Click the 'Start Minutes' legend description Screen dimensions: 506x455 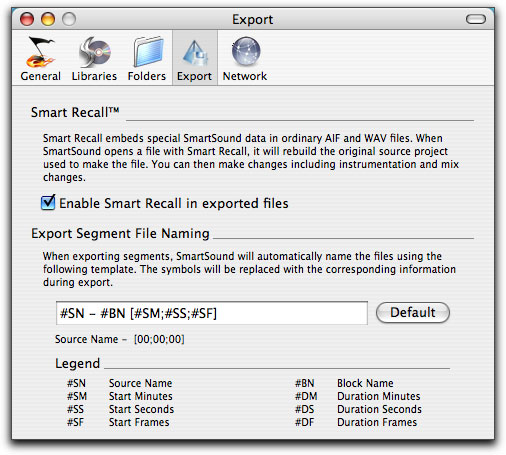[x=140, y=396]
